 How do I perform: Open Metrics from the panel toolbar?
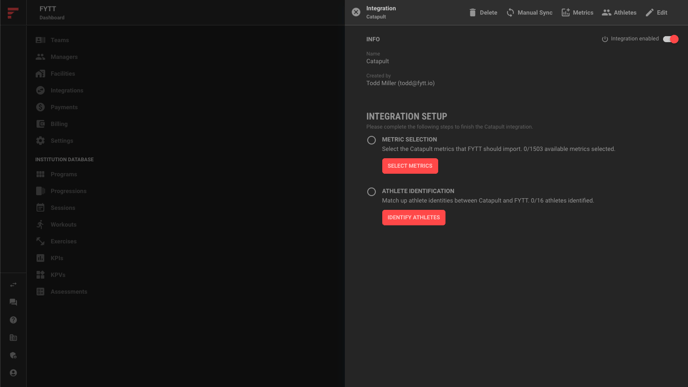[577, 13]
